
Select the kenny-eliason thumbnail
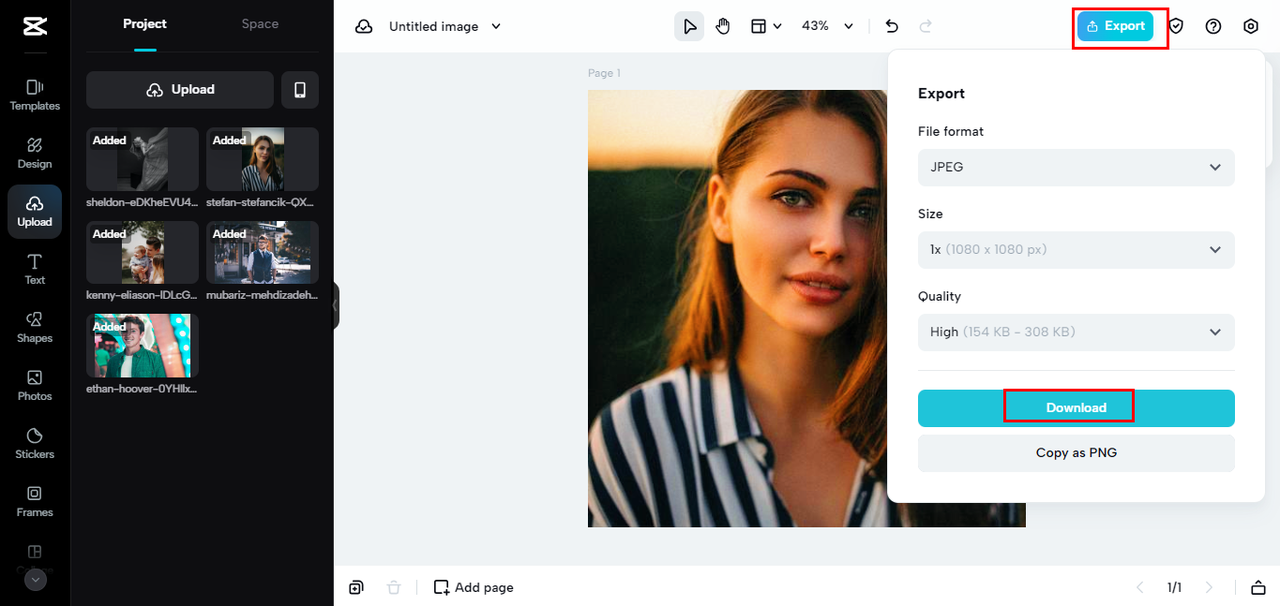(142, 253)
